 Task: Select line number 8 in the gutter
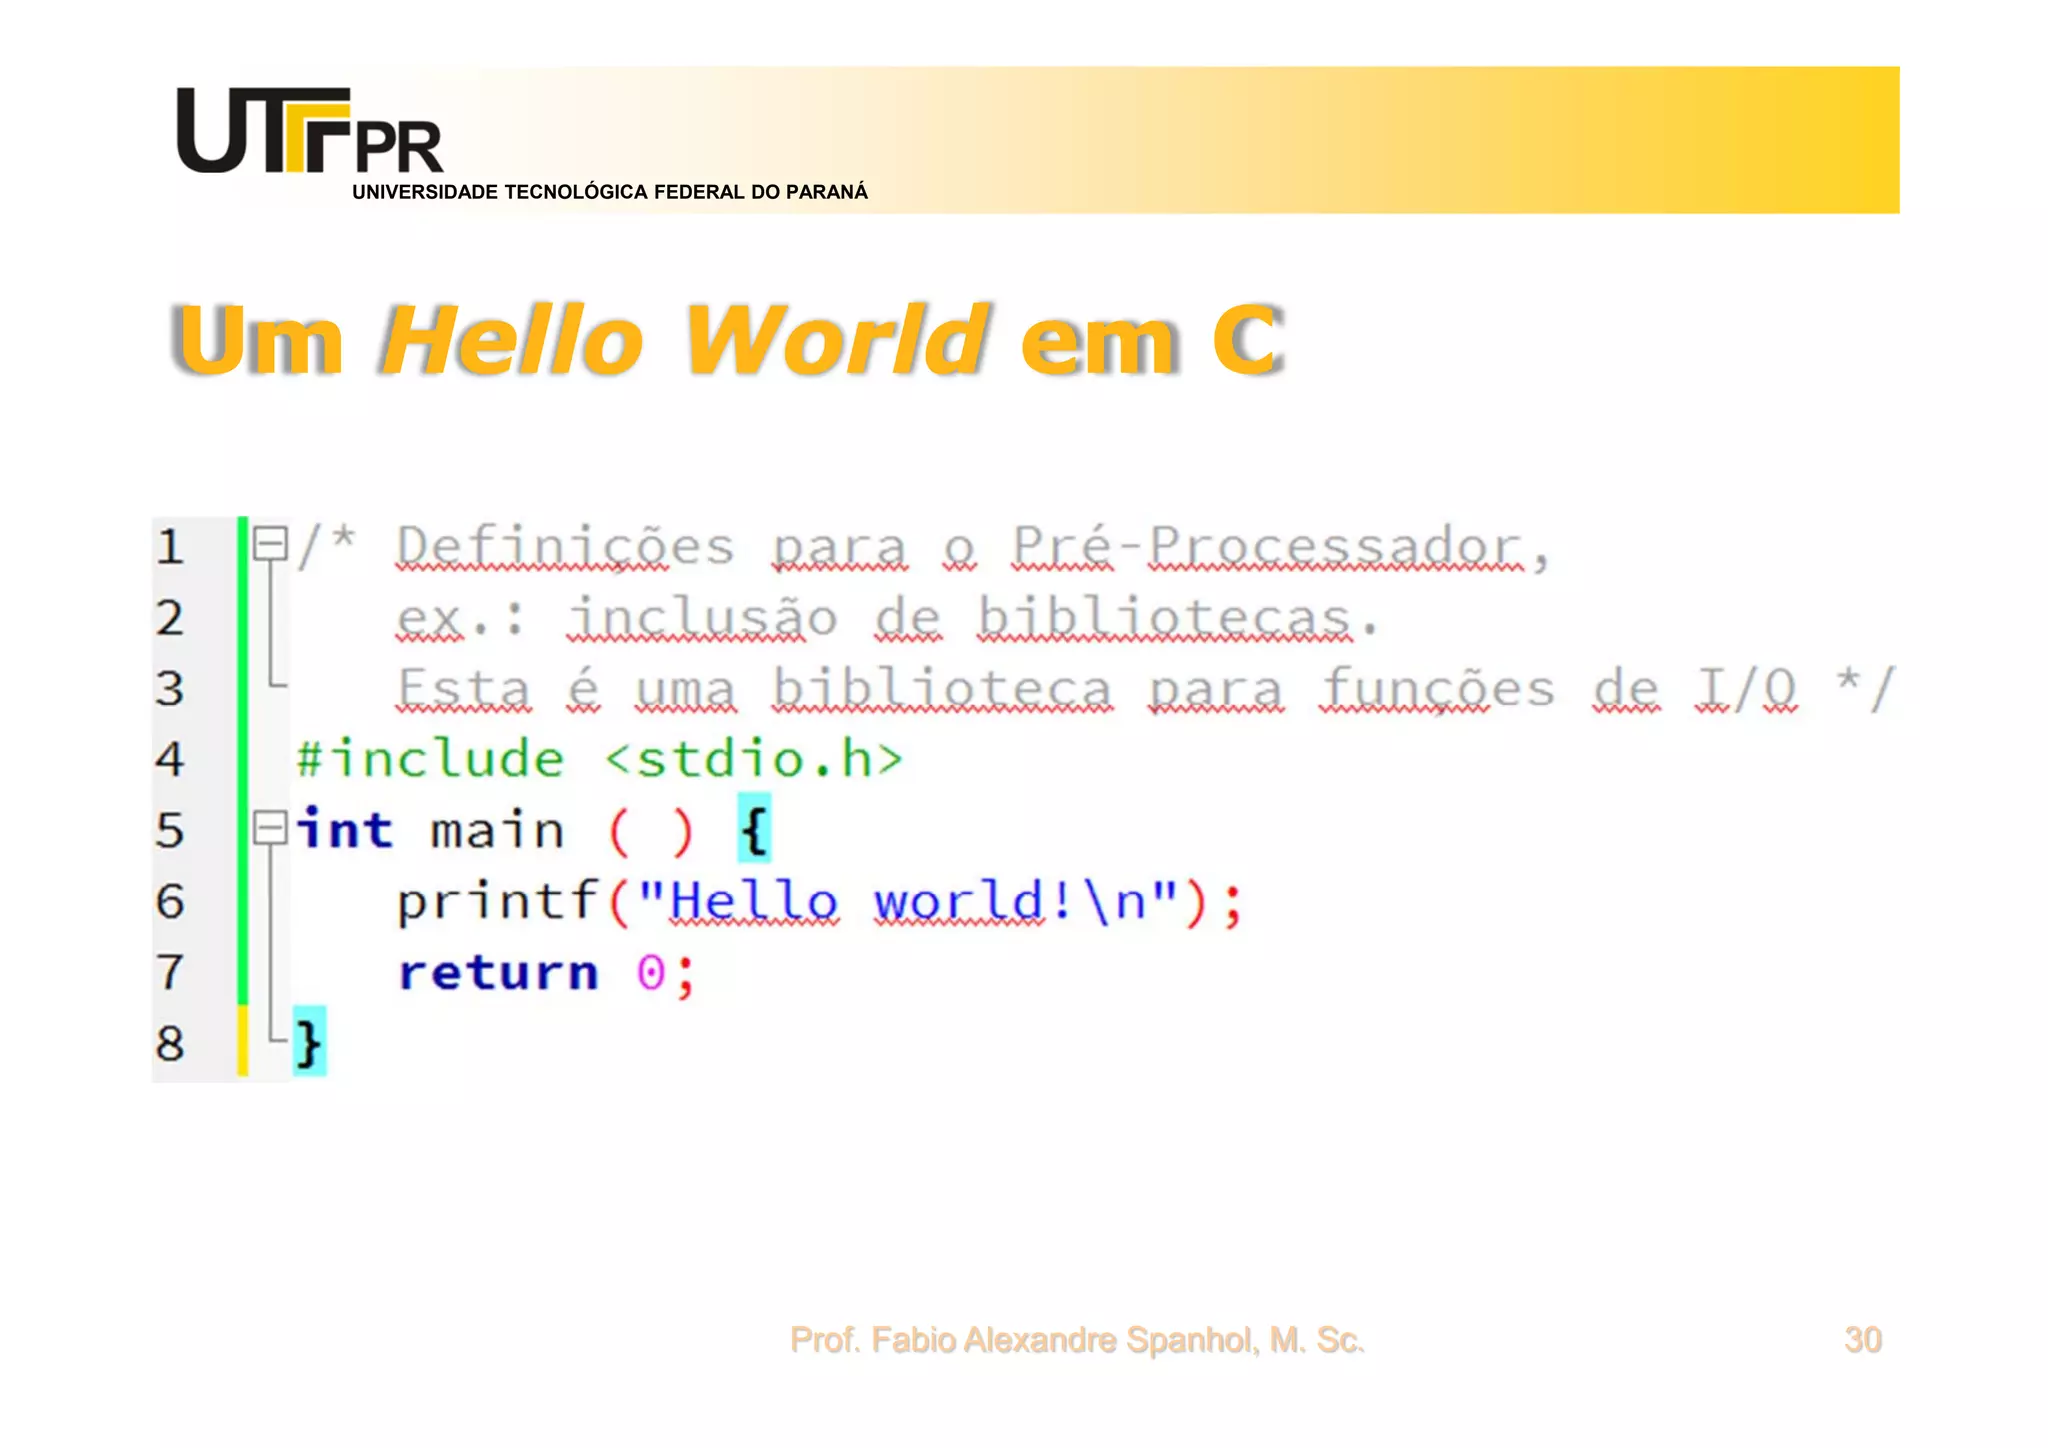click(170, 1044)
